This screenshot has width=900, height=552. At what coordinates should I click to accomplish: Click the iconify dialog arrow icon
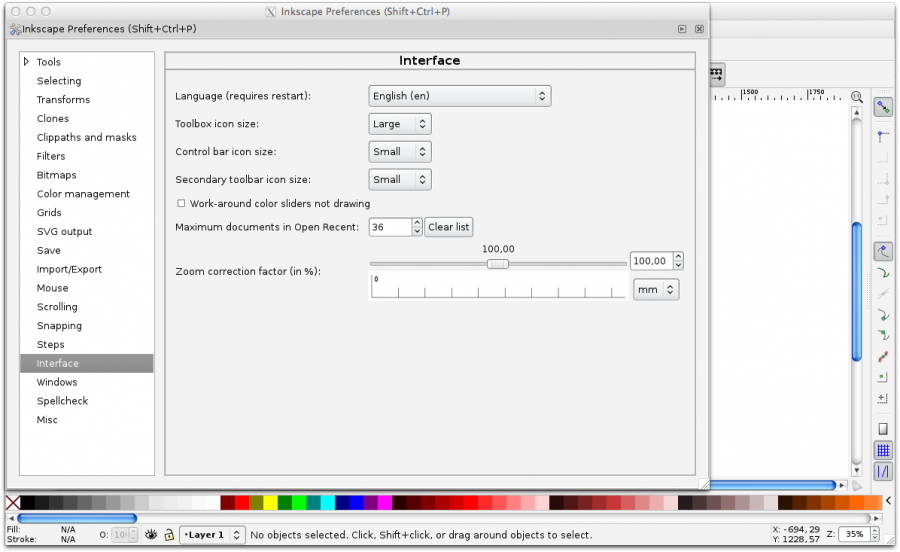(x=682, y=29)
